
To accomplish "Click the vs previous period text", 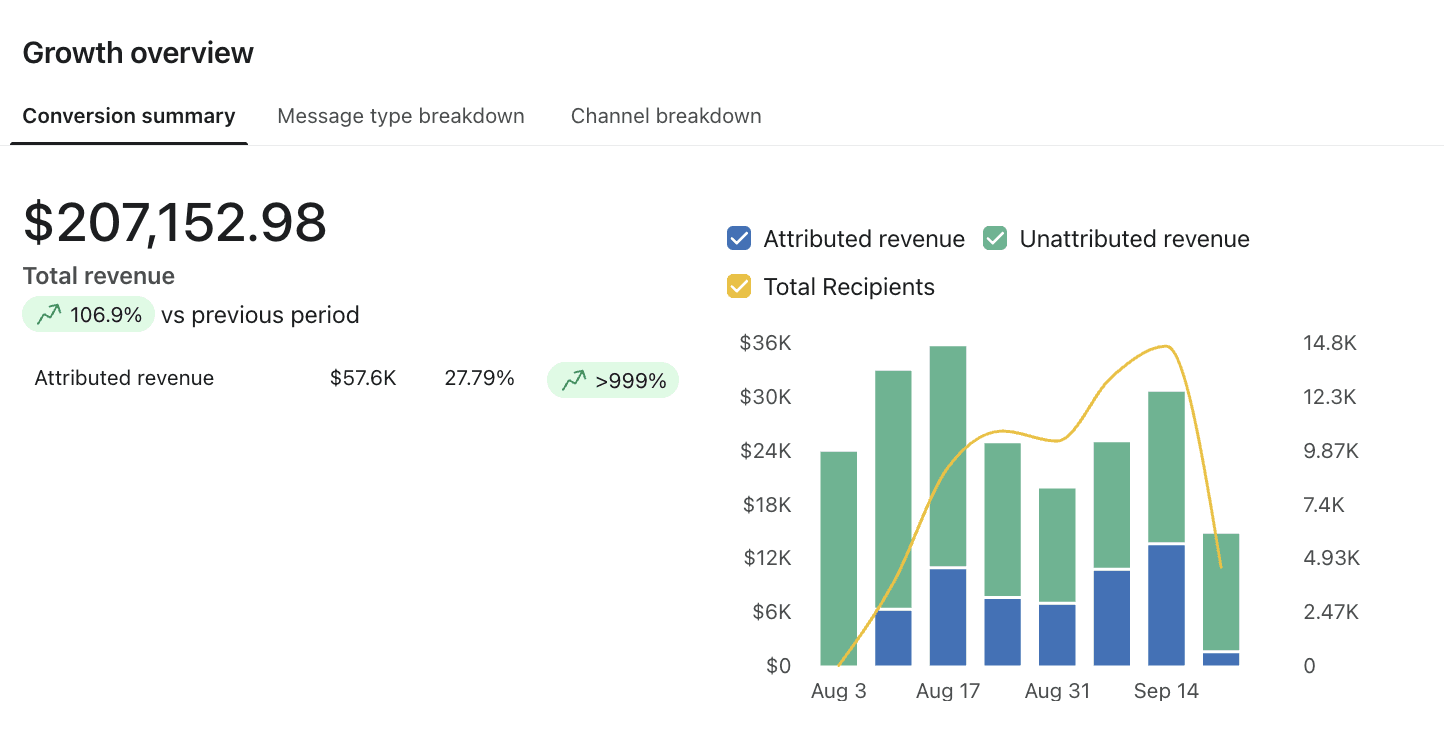I will point(260,315).
